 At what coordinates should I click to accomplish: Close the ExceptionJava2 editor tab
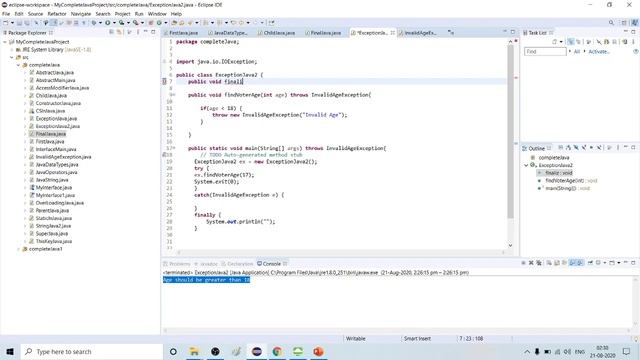[x=393, y=33]
